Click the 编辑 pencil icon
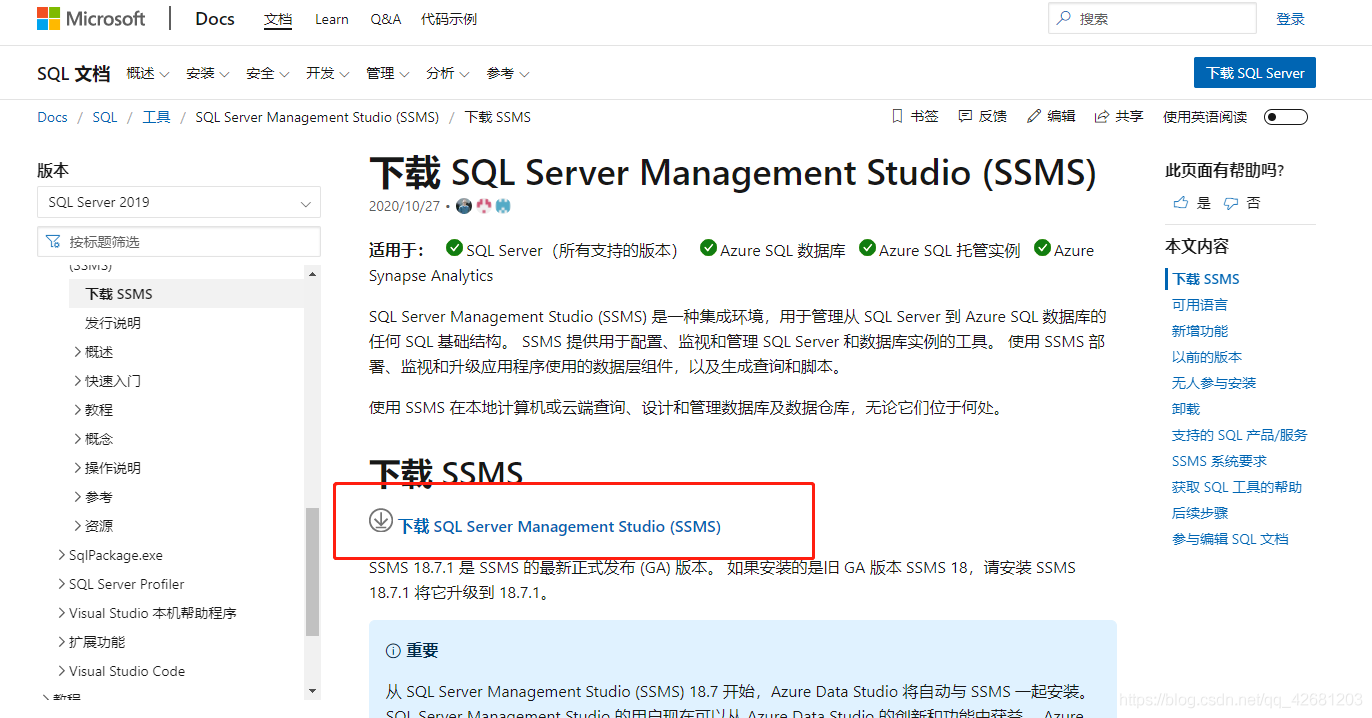The height and width of the screenshot is (718, 1372). (1034, 116)
